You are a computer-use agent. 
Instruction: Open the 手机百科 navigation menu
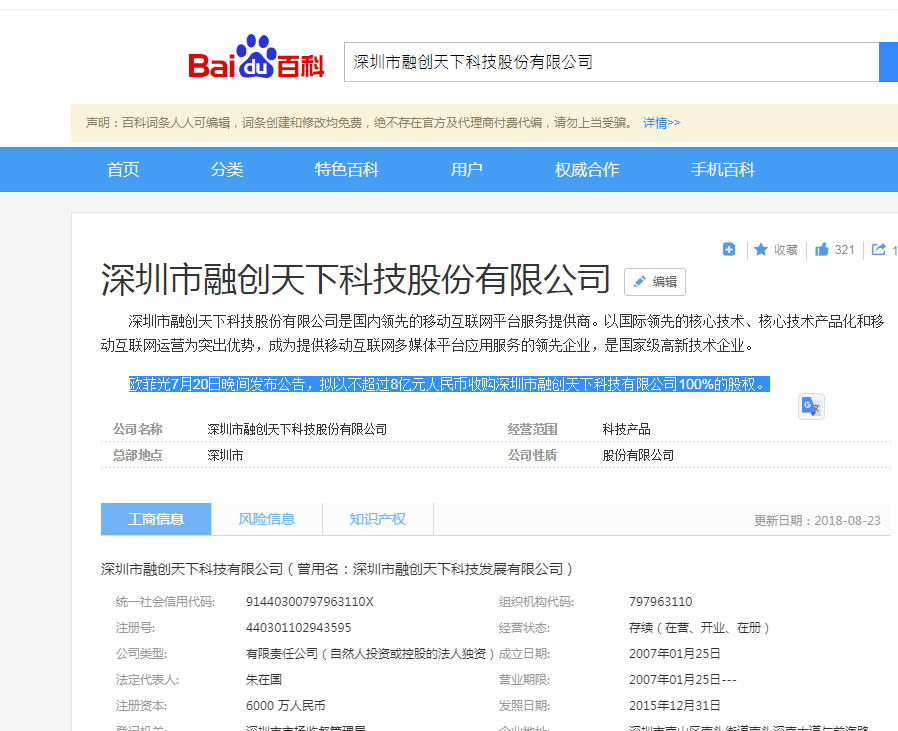723,170
